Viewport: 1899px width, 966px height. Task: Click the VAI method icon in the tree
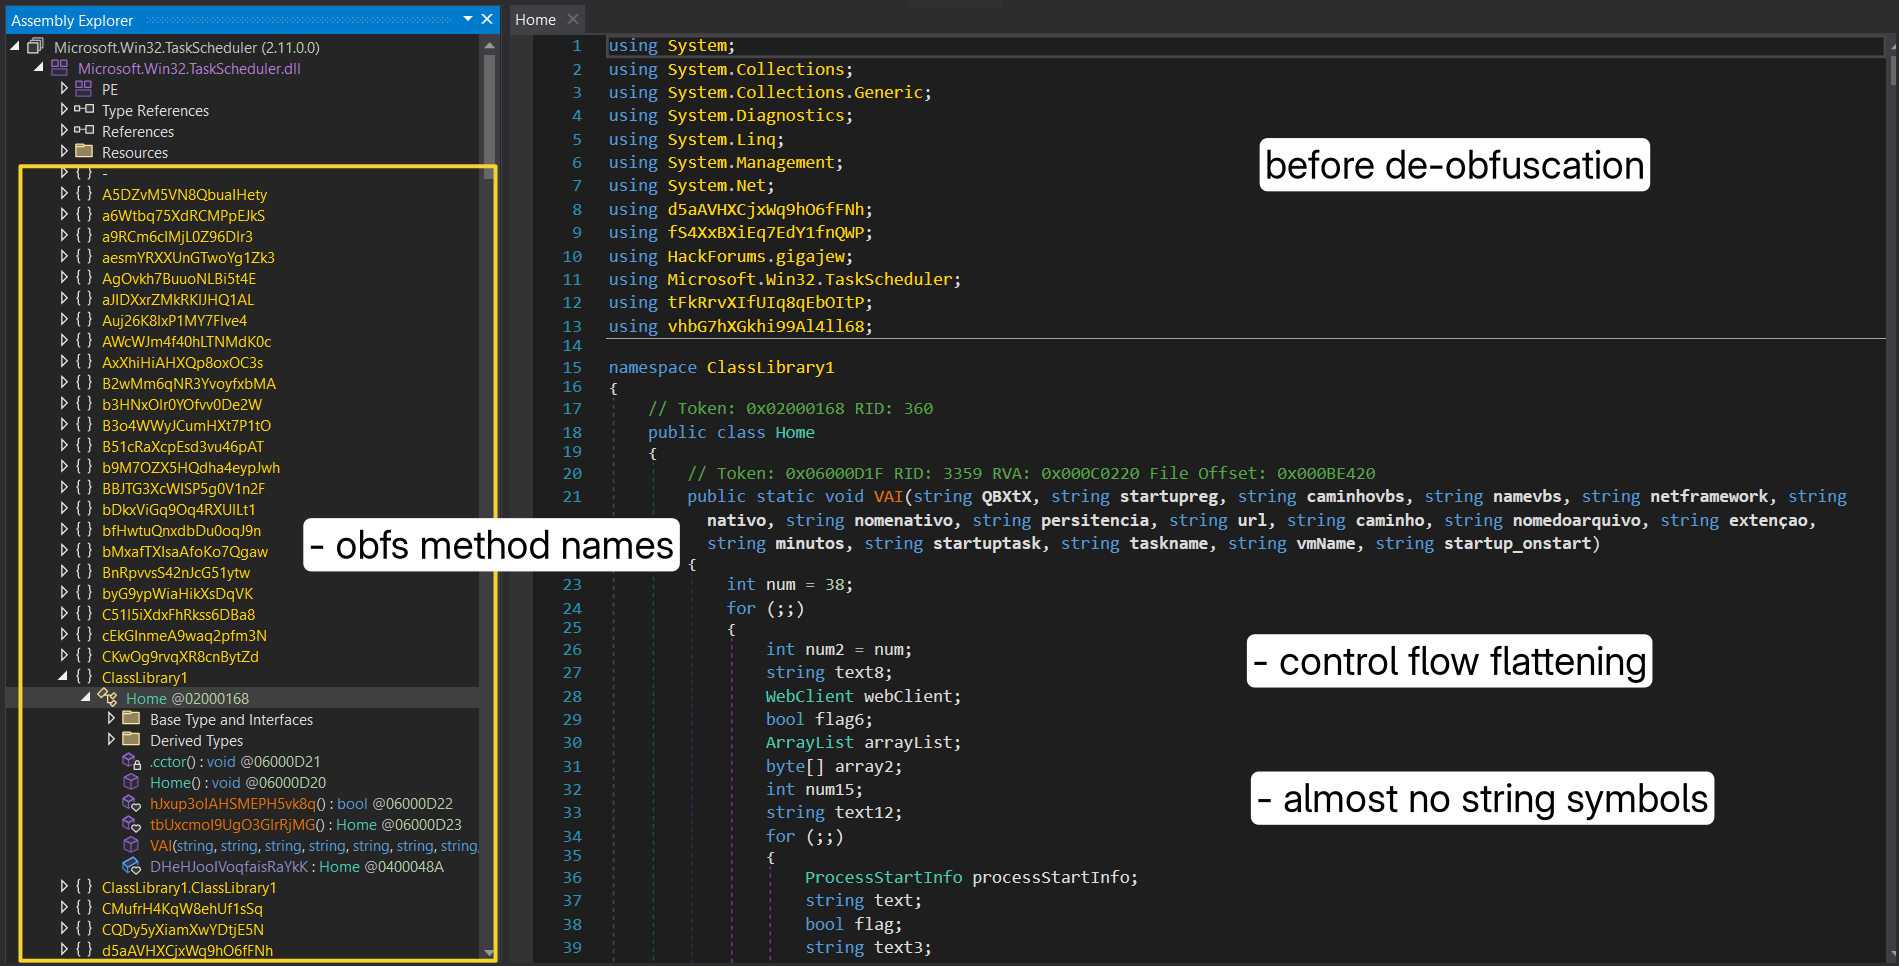131,845
